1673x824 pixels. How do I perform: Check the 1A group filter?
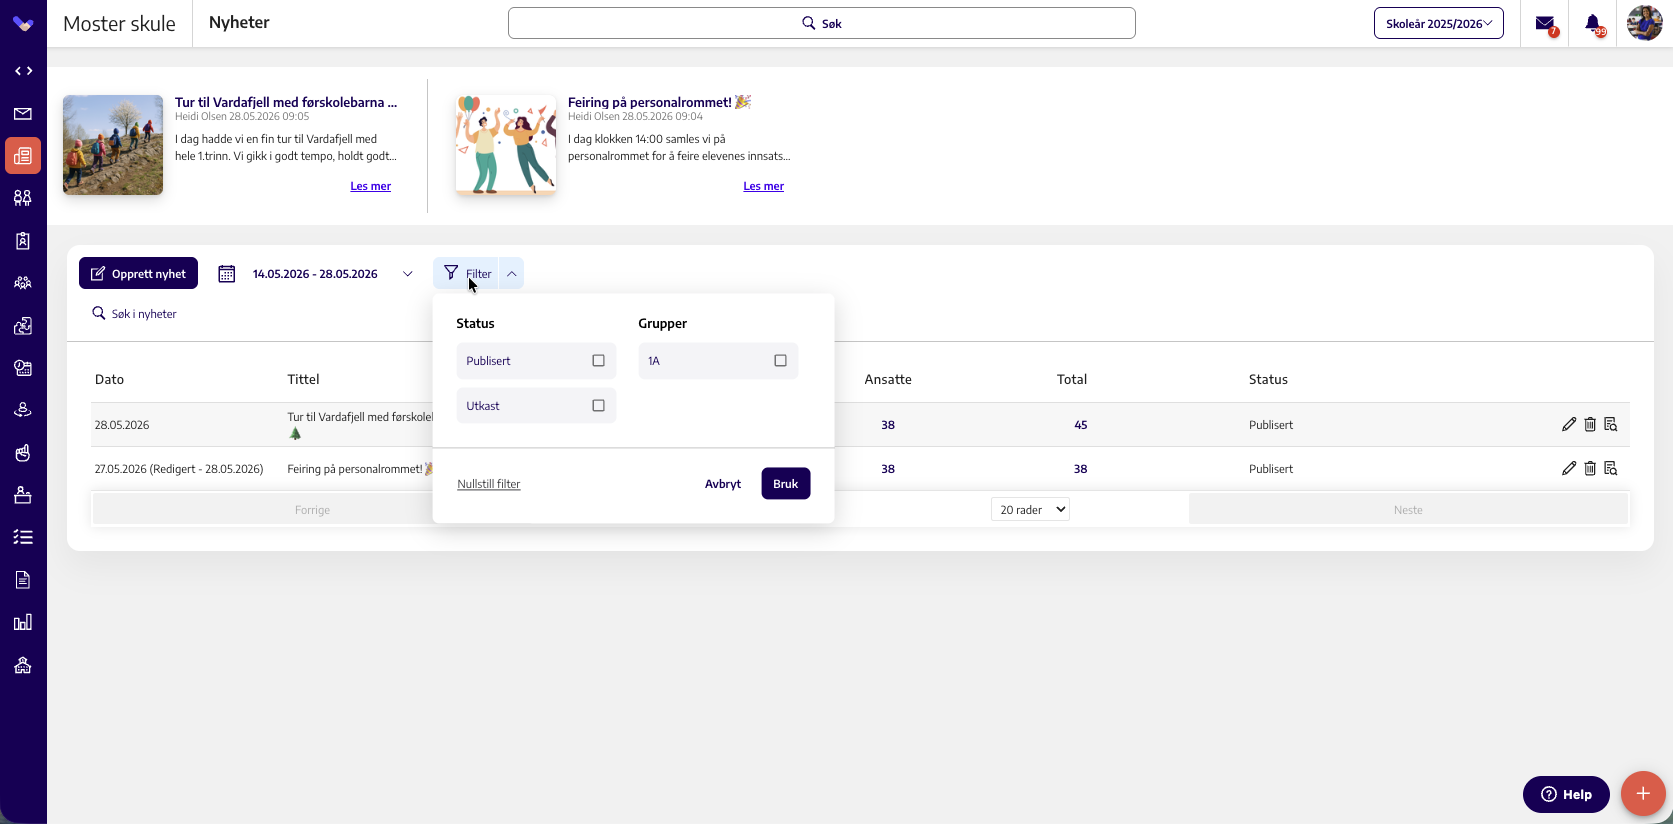point(780,361)
